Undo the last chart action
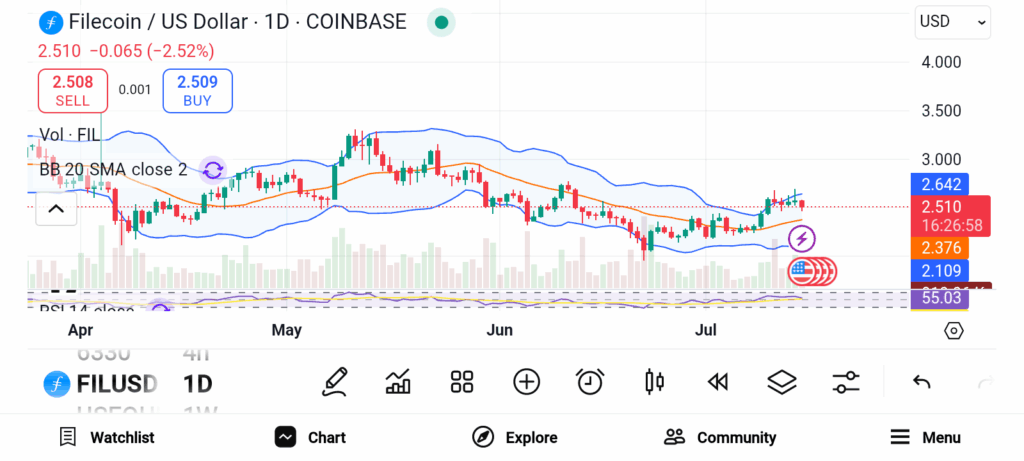 click(x=922, y=381)
